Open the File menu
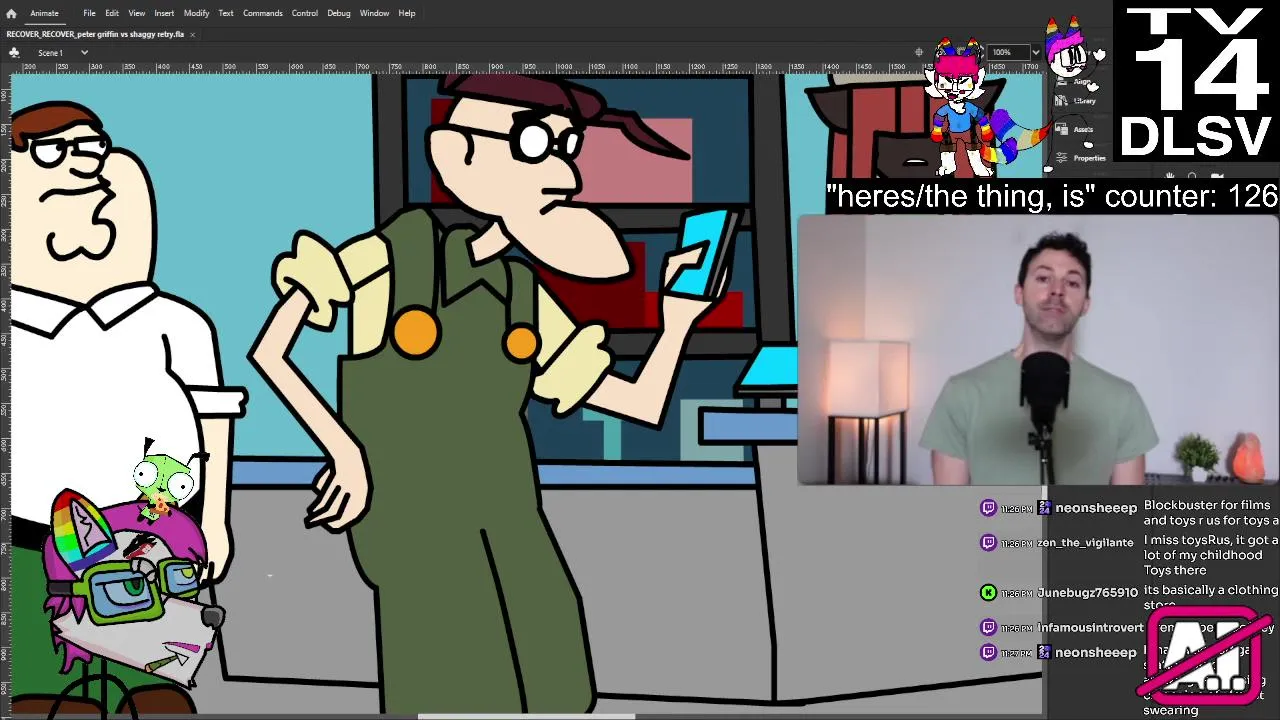Screen dimensions: 1280x720 tap(89, 13)
